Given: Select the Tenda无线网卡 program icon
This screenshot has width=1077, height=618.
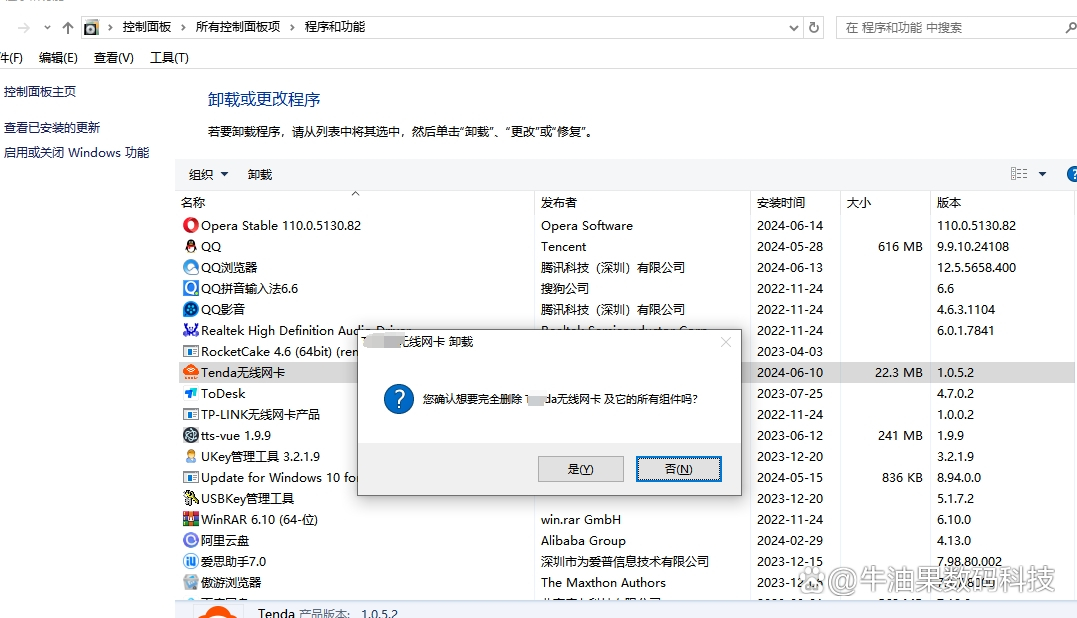Looking at the screenshot, I should pyautogui.click(x=190, y=372).
